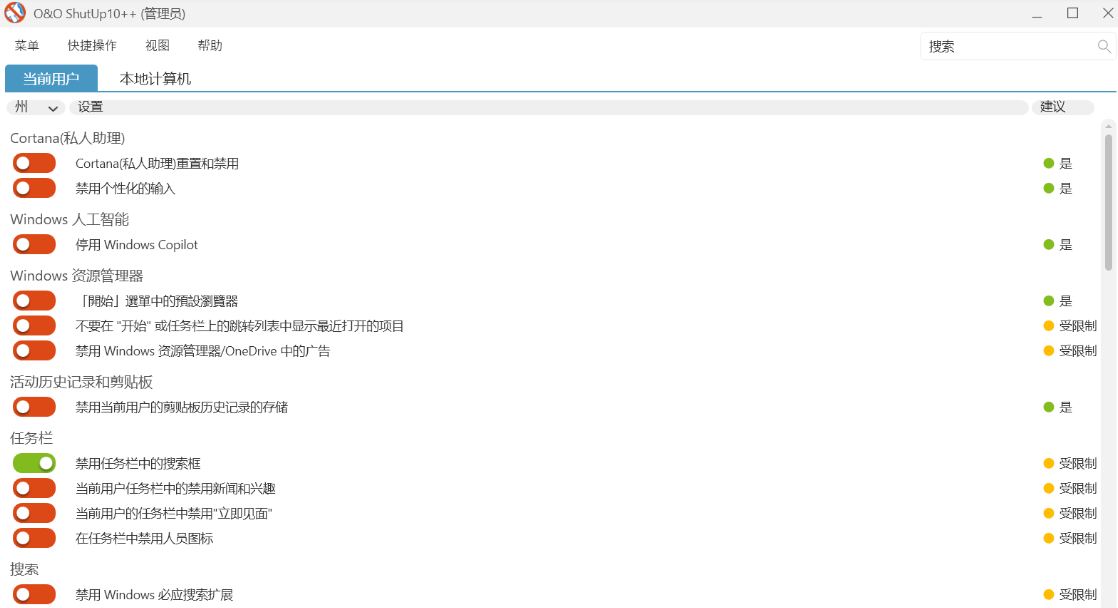Turn on 停用 Windows Copilot
This screenshot has width=1118, height=608.
(x=34, y=244)
